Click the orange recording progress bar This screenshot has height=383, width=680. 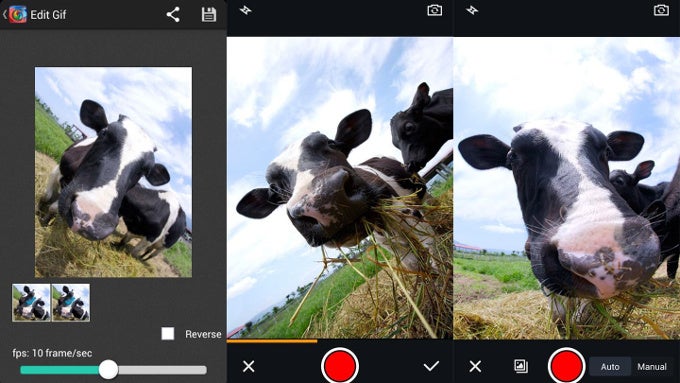272,341
